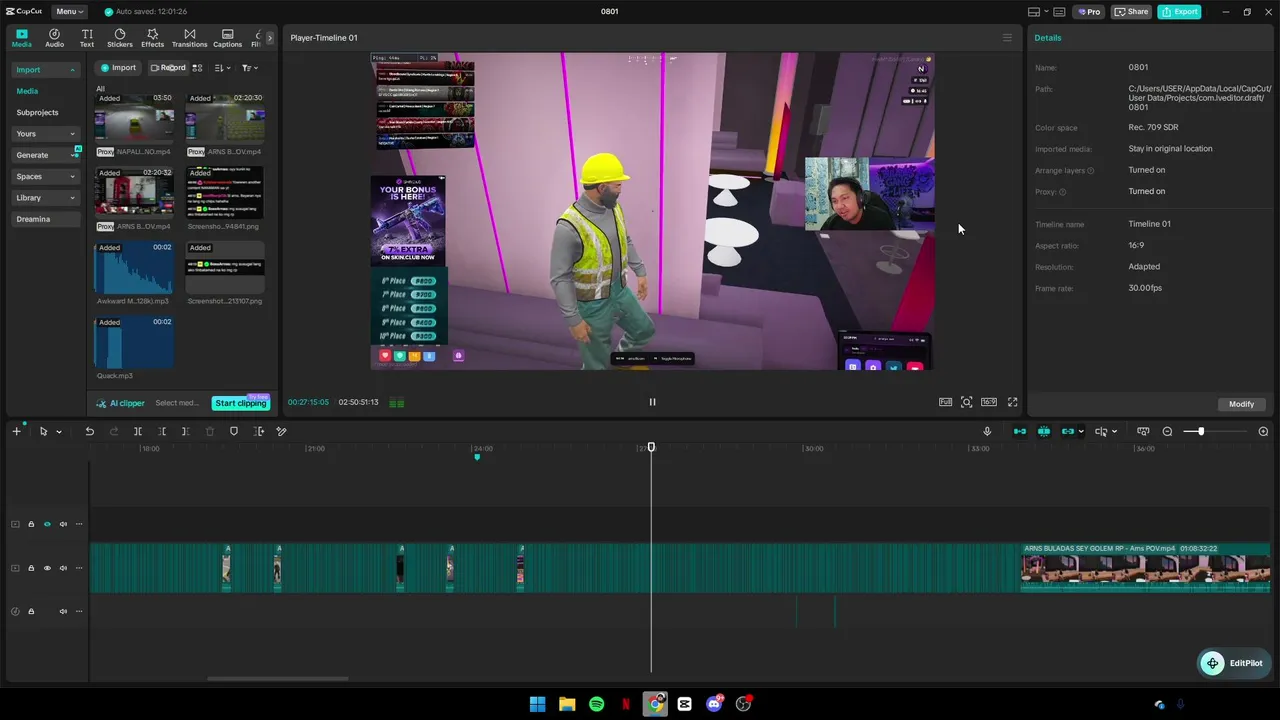Viewport: 1280px width, 720px height.
Task: Click the Split clip tool
Action: (138, 431)
